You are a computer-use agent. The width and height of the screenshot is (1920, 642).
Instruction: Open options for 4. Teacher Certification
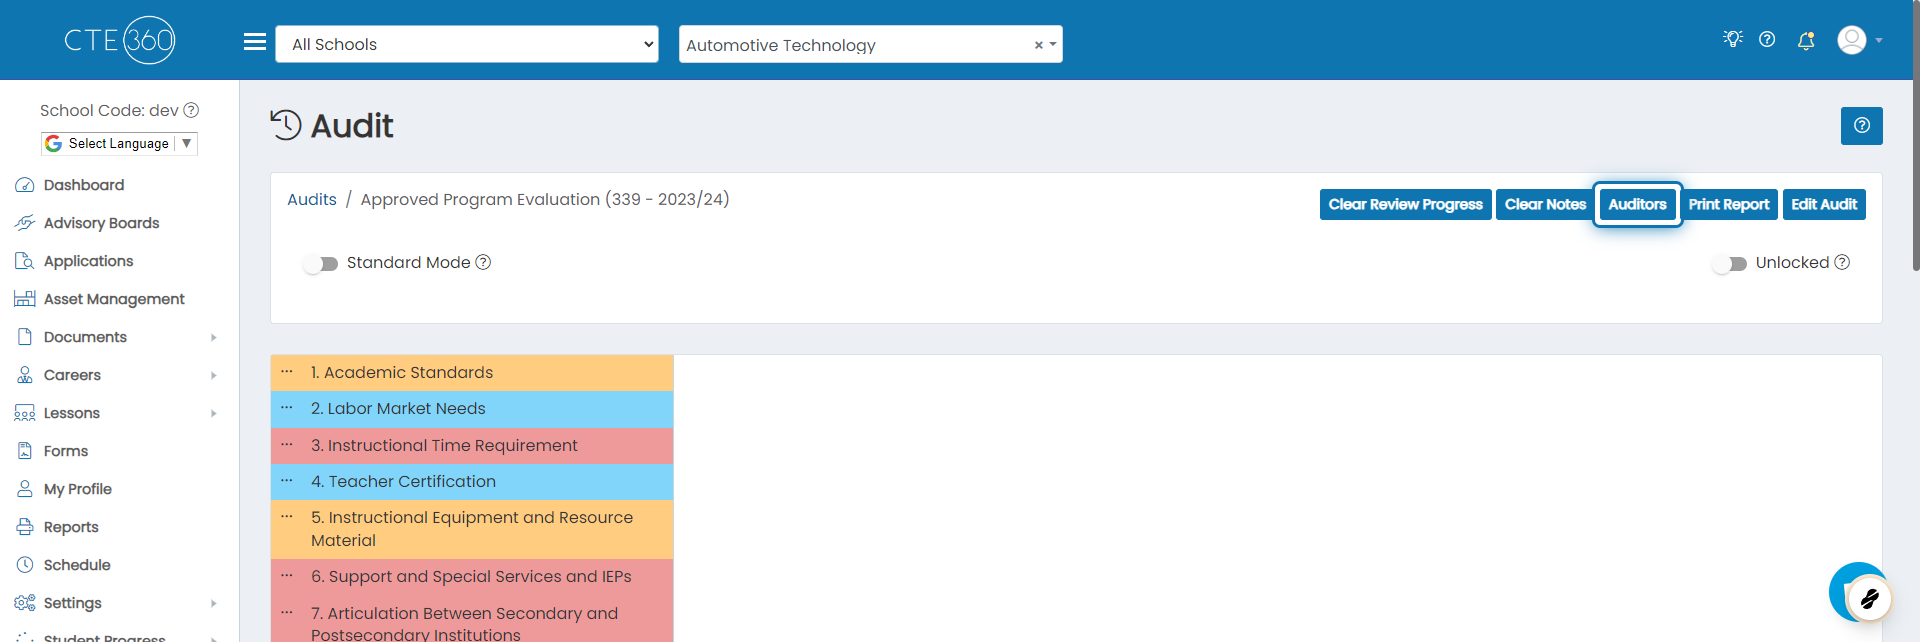click(x=287, y=480)
